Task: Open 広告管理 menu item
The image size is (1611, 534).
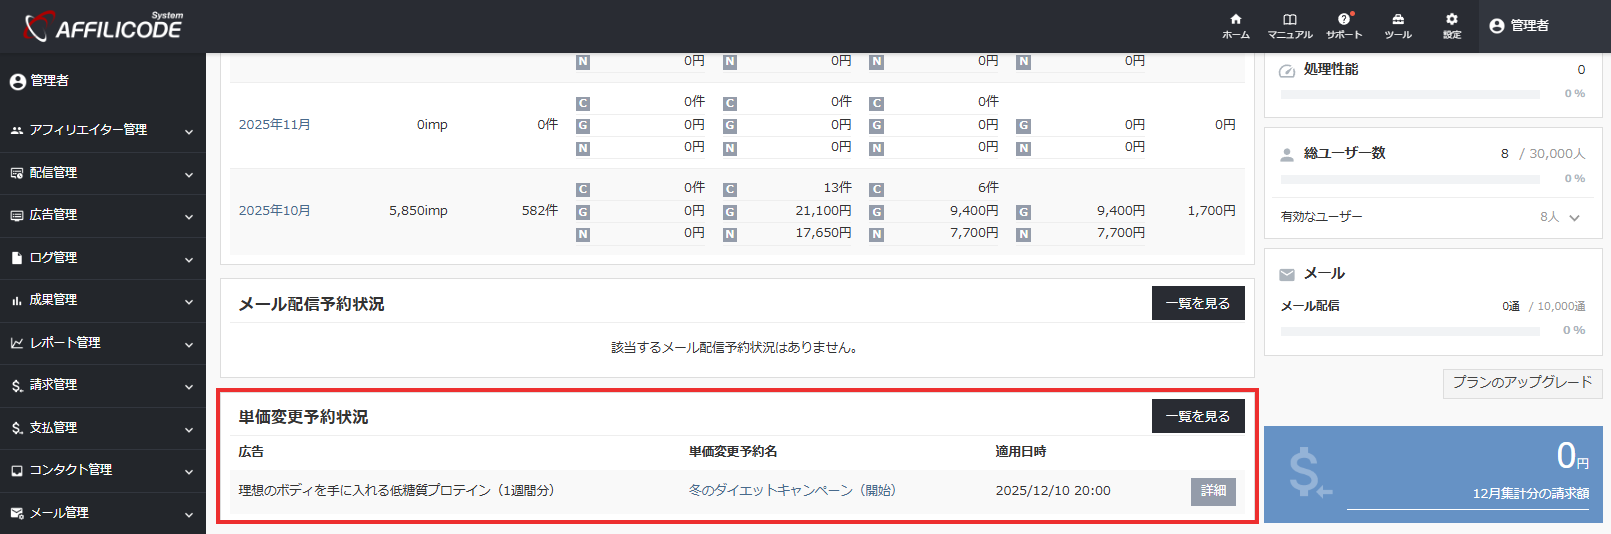Action: (103, 215)
